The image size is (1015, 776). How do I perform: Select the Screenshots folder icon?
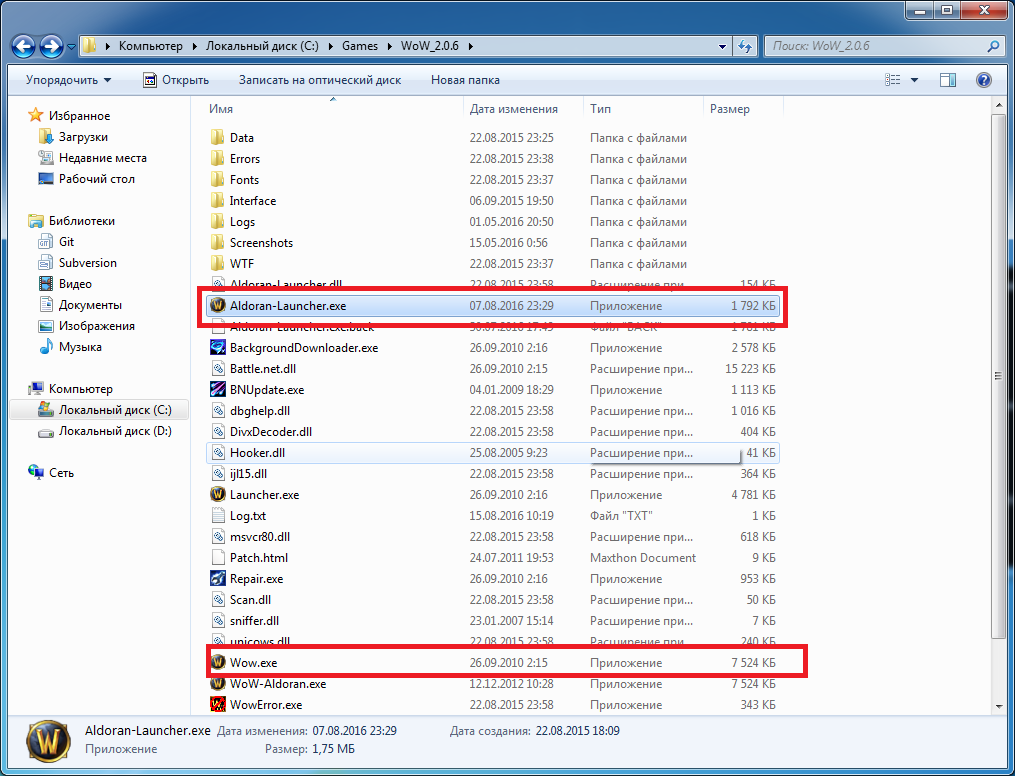(x=218, y=243)
